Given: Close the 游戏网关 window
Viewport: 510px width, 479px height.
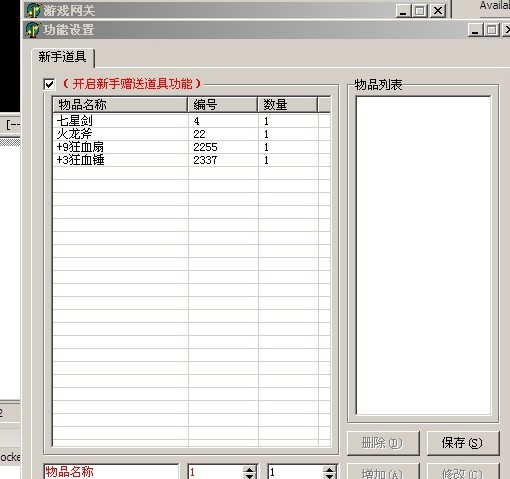Looking at the screenshot, I should pos(438,11).
